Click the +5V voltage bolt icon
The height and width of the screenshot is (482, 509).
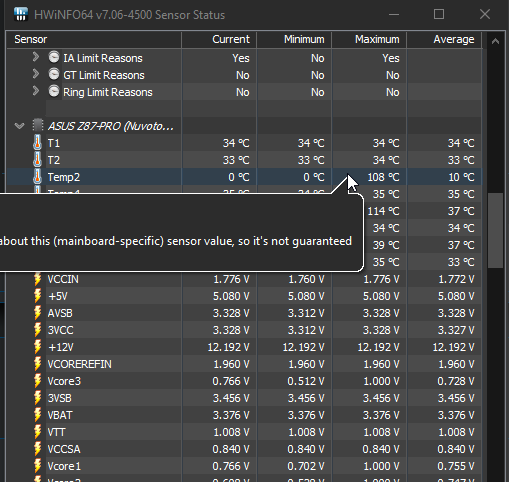pos(38,296)
